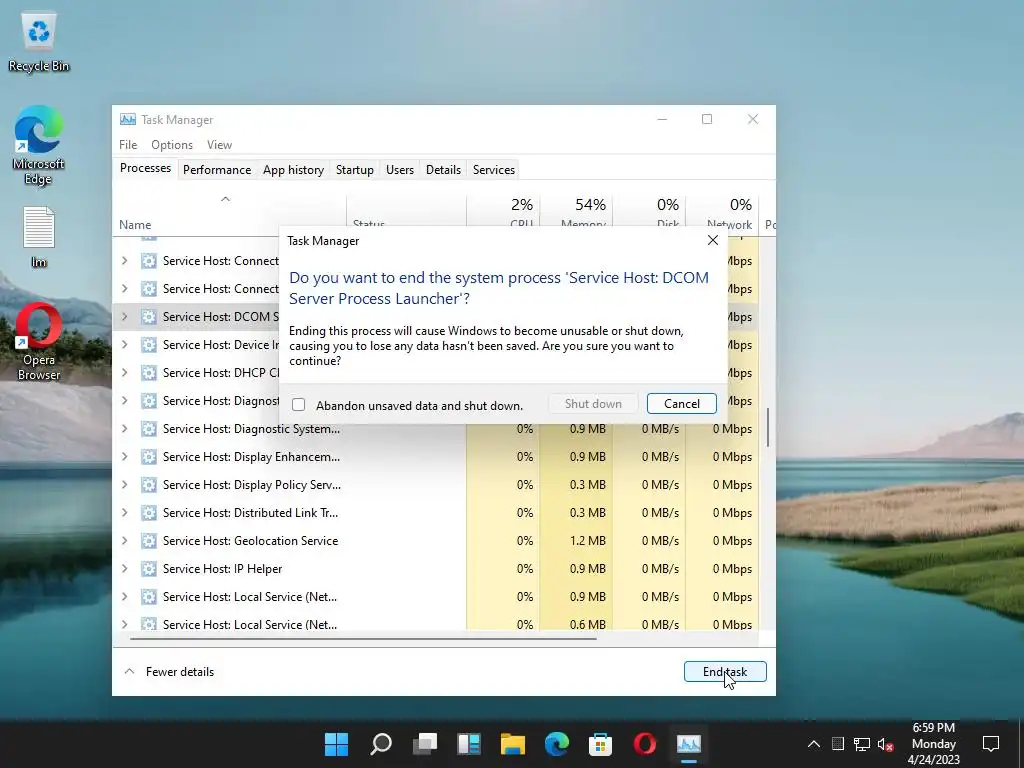Screen dimensions: 1024x768
Task: Open File Explorer from the taskbar
Action: tap(513, 744)
